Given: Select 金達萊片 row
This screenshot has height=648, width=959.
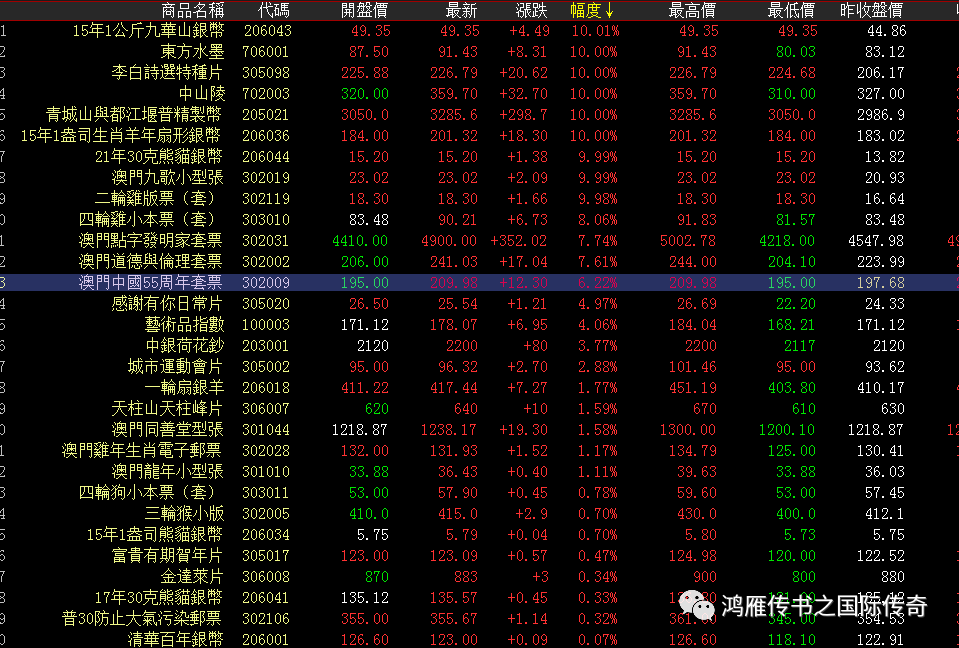Looking at the screenshot, I should click(480, 576).
